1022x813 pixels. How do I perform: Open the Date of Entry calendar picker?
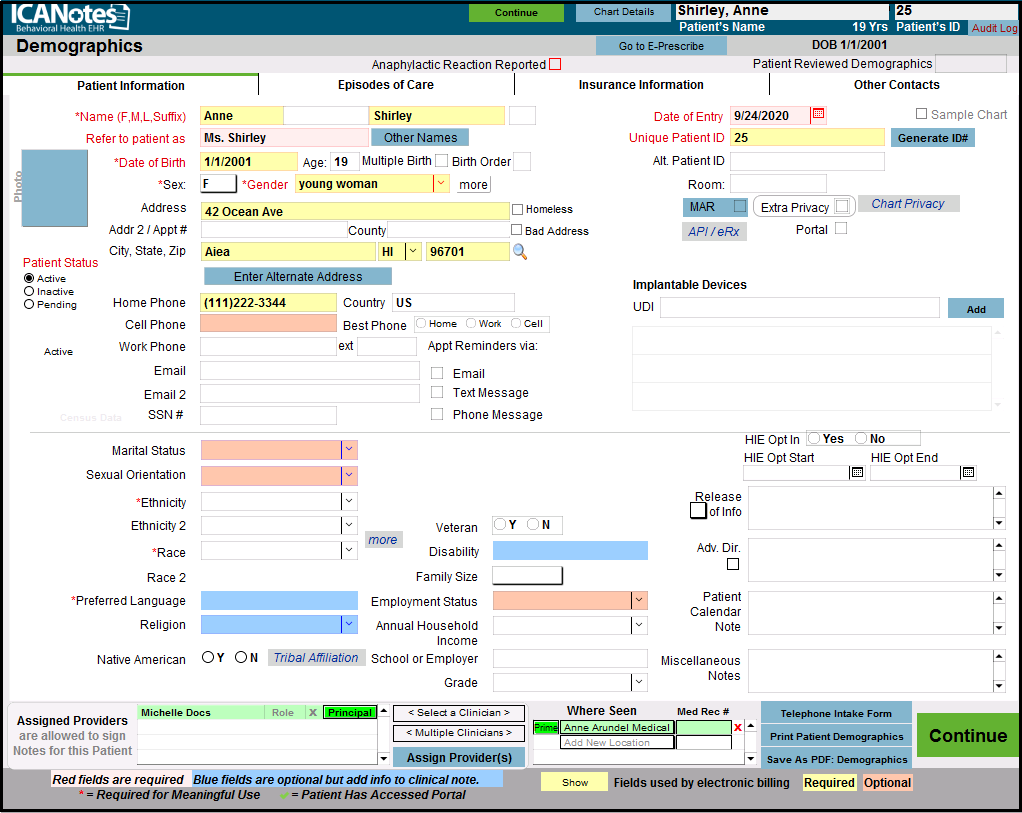(x=818, y=114)
